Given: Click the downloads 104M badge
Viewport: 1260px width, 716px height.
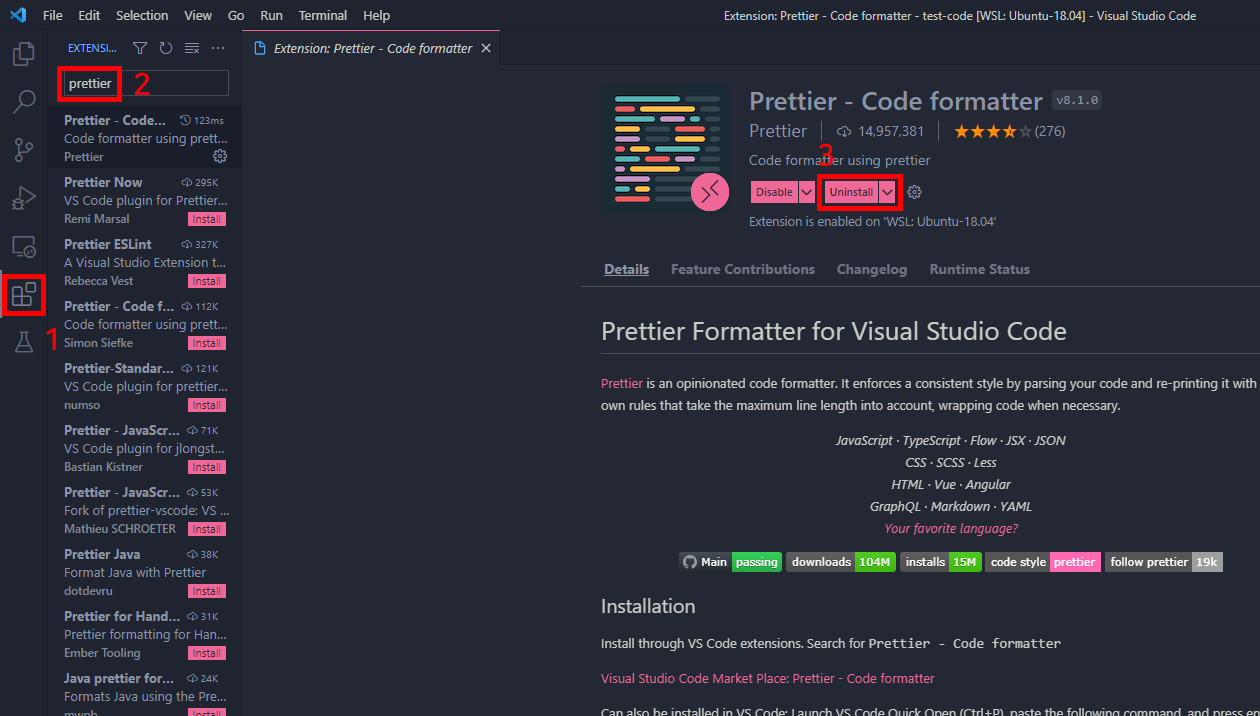Looking at the screenshot, I should click(840, 562).
